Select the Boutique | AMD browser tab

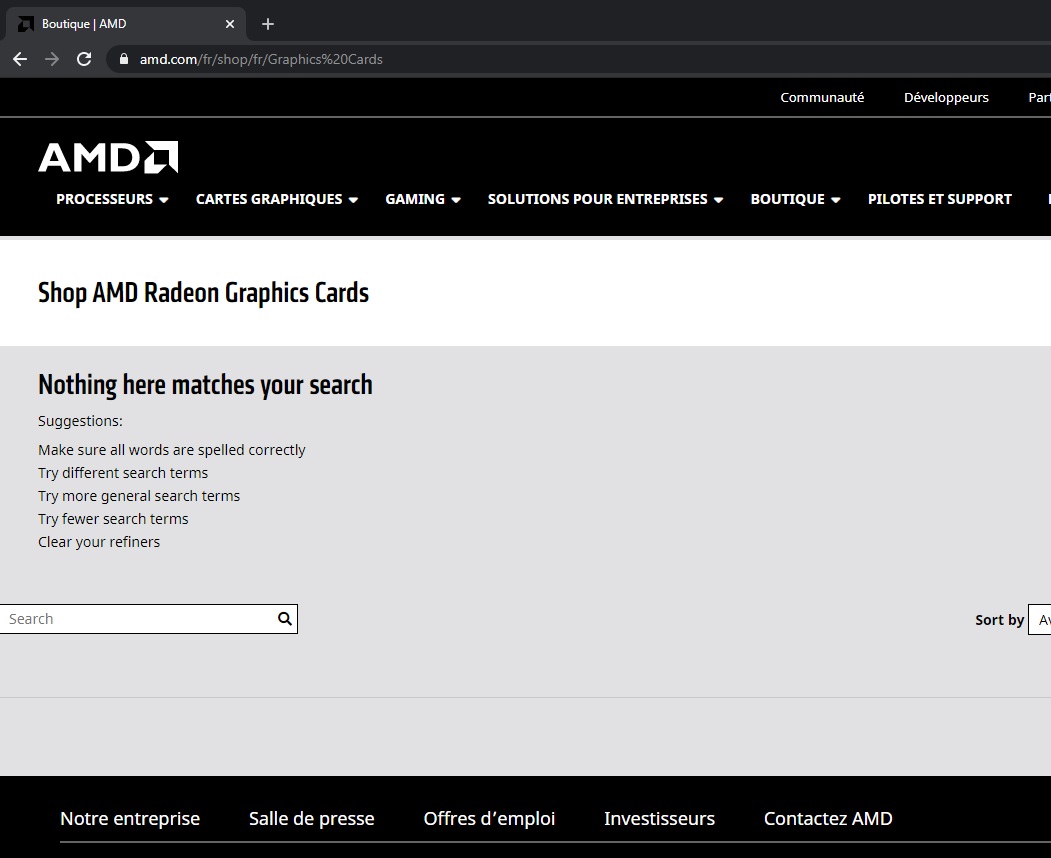pyautogui.click(x=126, y=24)
